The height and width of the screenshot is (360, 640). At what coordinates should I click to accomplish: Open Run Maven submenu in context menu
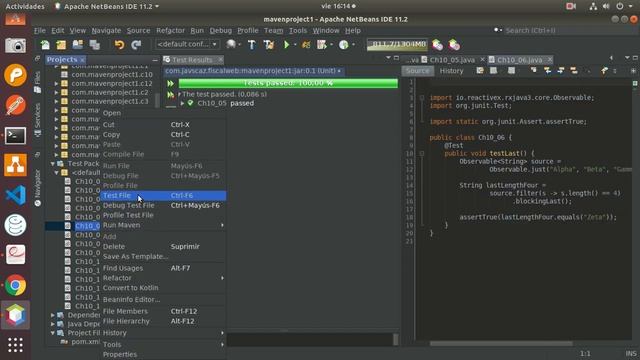coord(163,225)
